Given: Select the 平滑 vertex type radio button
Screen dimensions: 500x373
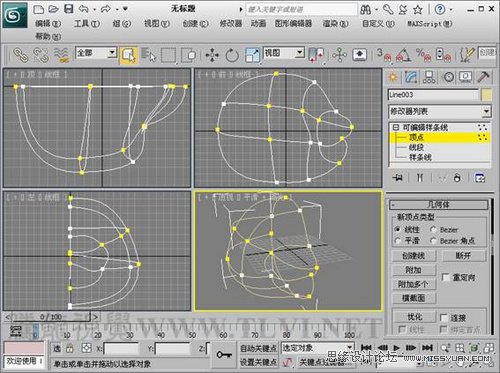Looking at the screenshot, I should click(397, 240).
